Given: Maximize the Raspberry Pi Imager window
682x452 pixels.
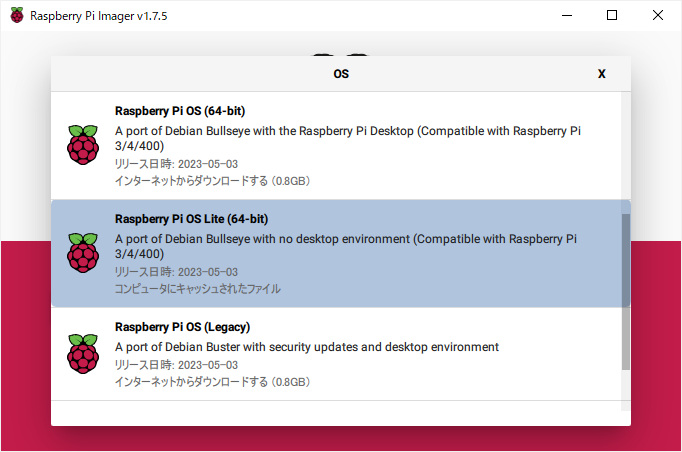Looking at the screenshot, I should (x=612, y=15).
